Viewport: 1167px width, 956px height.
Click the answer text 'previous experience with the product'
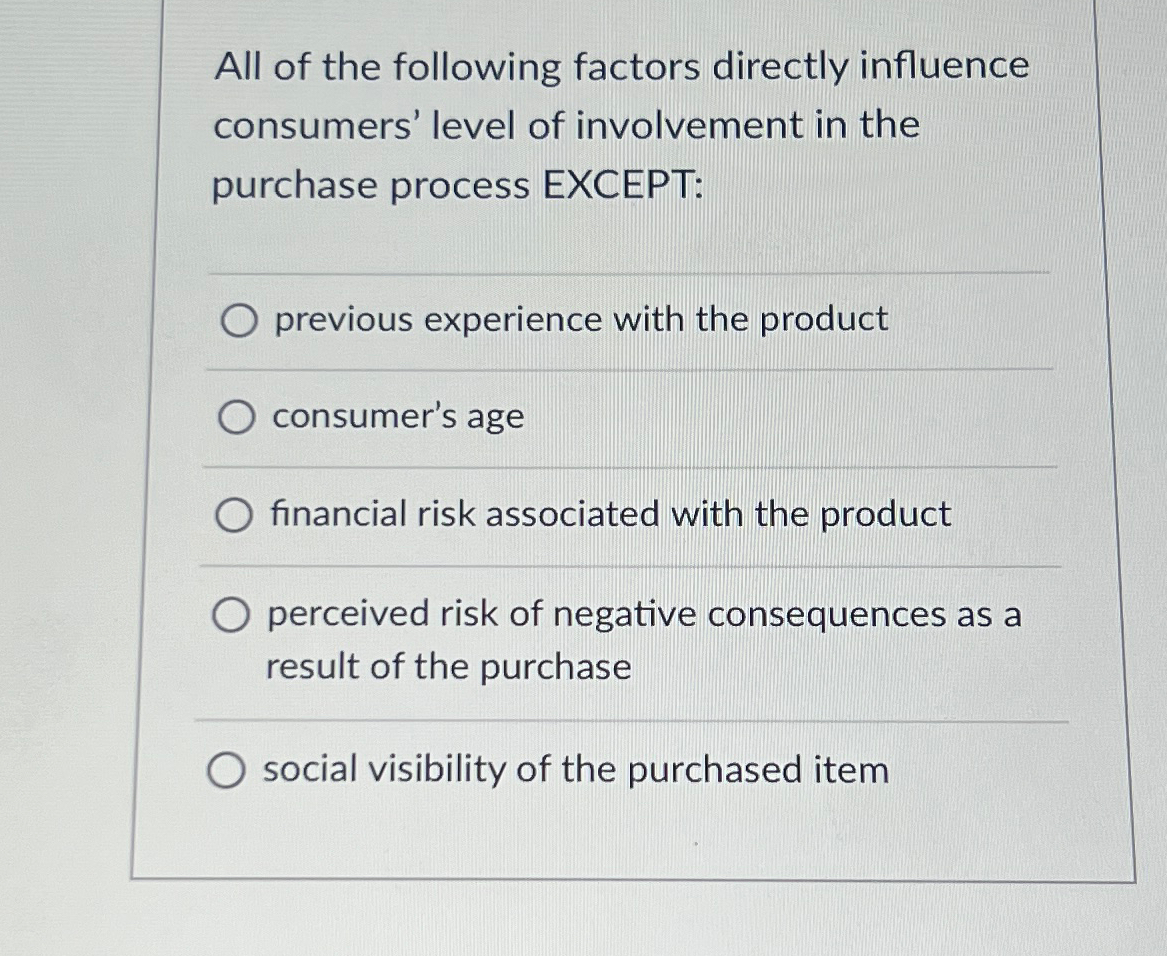(578, 320)
